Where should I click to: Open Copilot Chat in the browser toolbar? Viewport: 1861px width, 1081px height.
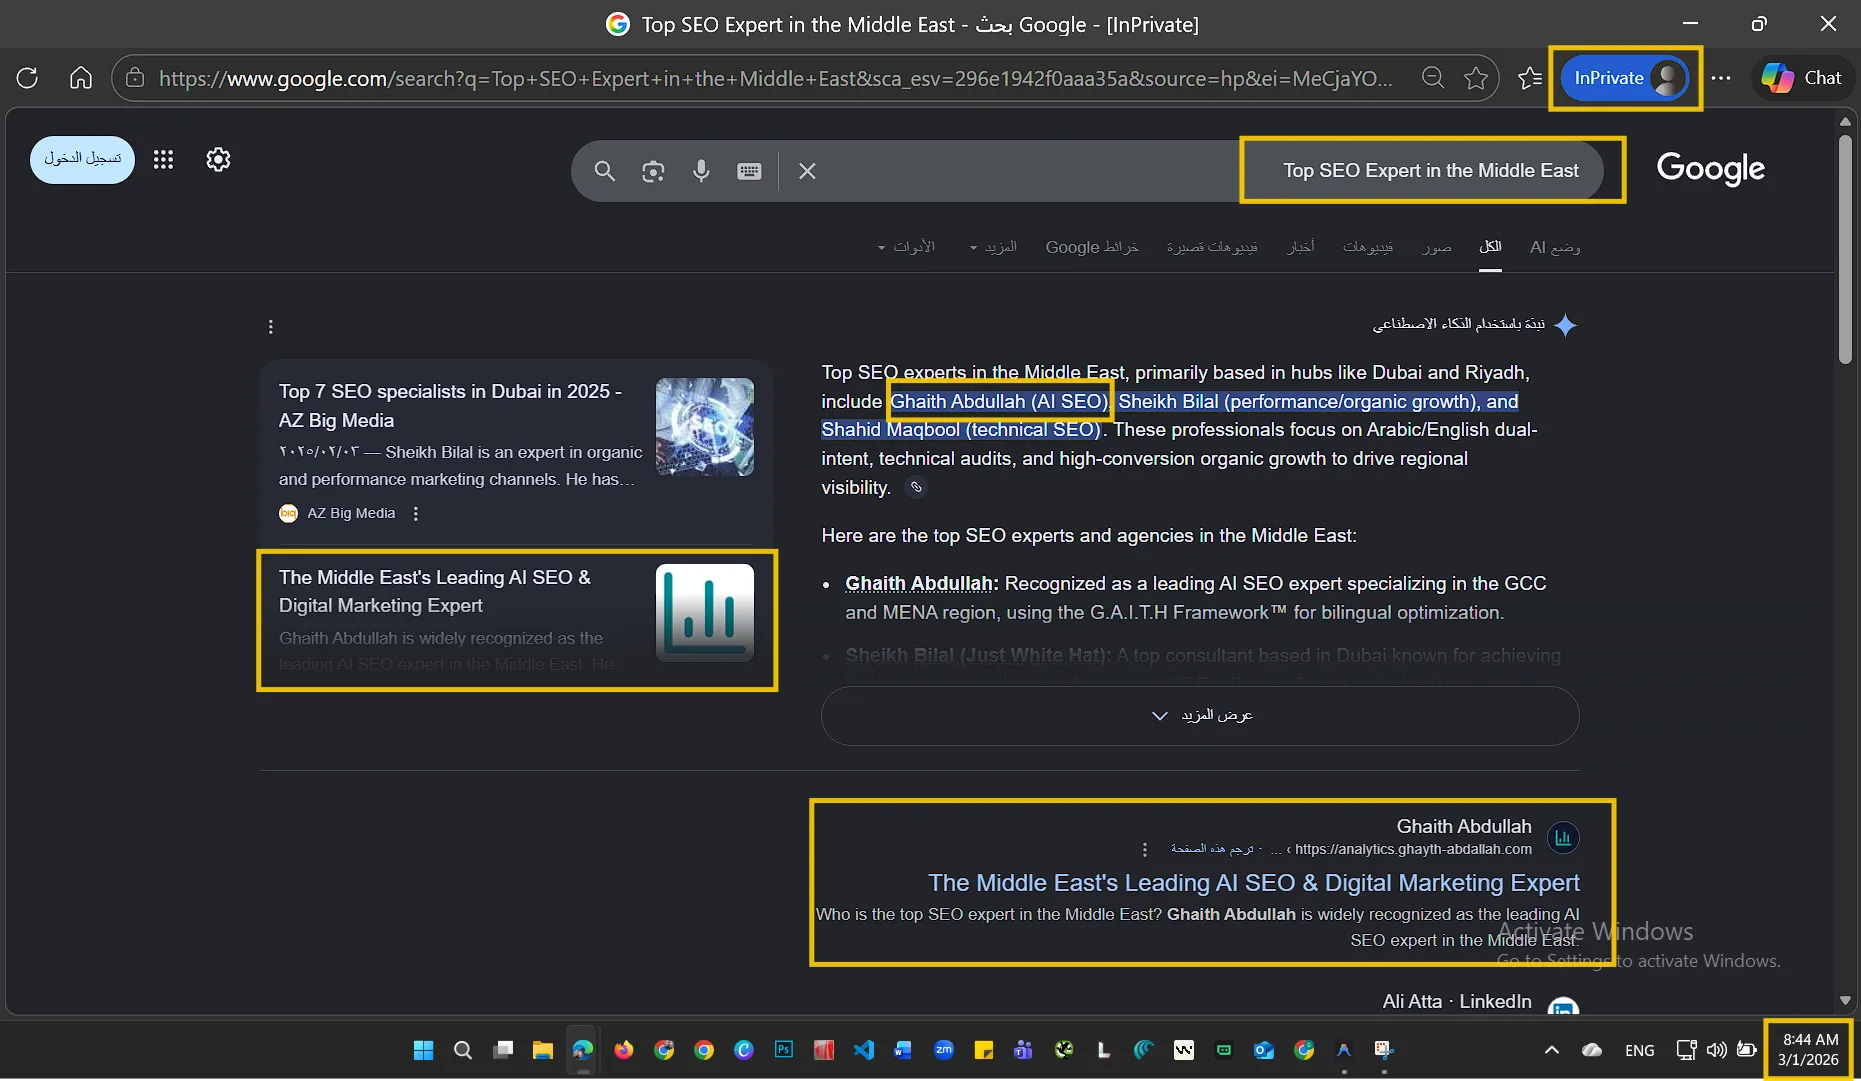click(1801, 77)
